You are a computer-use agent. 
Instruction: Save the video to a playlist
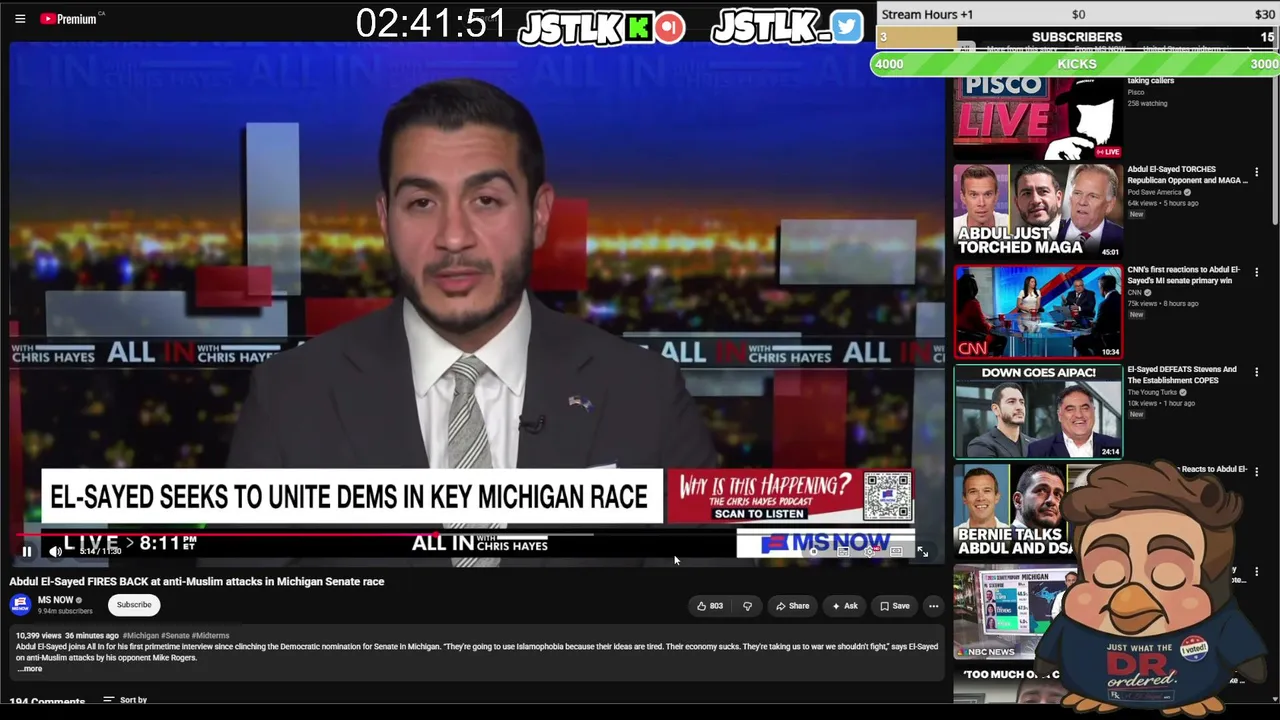[895, 606]
